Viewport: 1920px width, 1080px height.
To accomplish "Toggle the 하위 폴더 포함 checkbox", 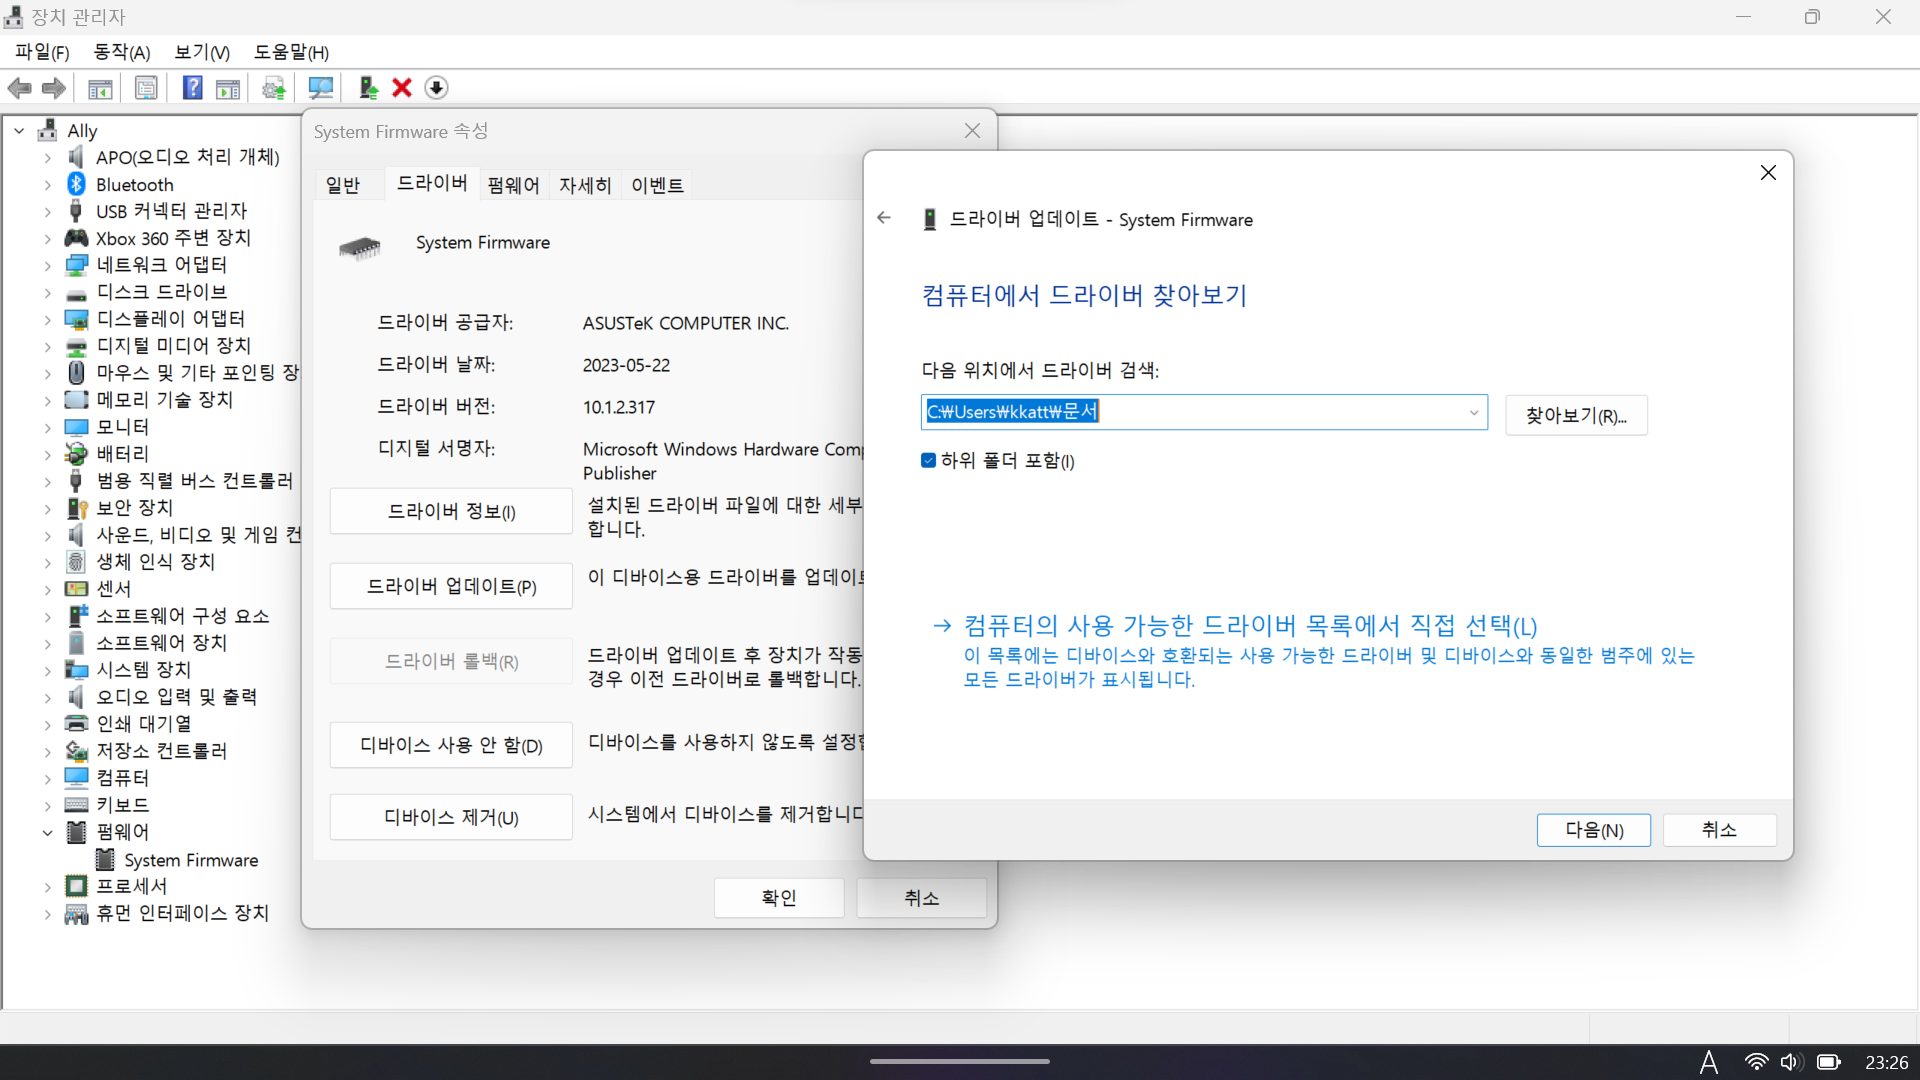I will (x=928, y=460).
